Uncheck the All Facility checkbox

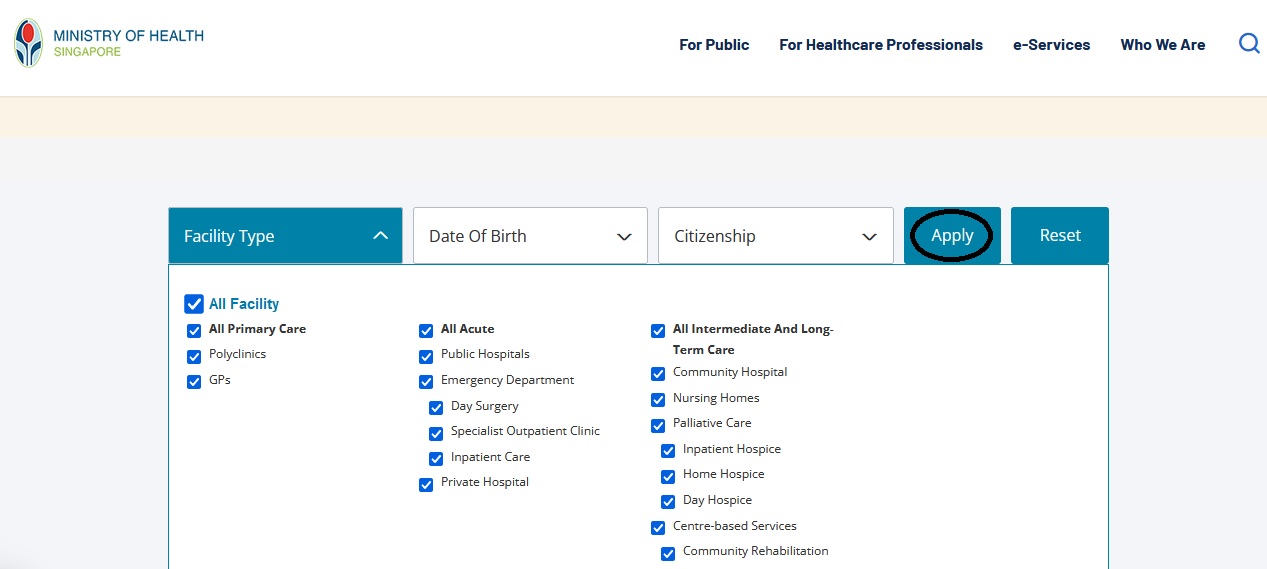point(194,304)
